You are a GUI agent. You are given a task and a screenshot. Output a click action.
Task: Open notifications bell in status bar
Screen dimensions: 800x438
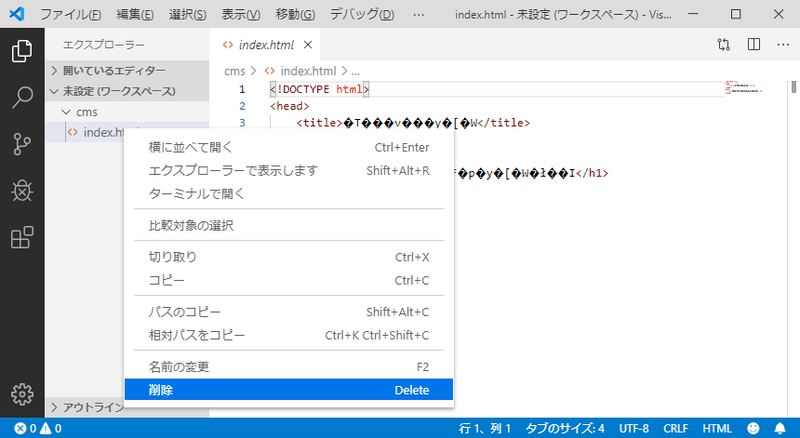click(780, 428)
